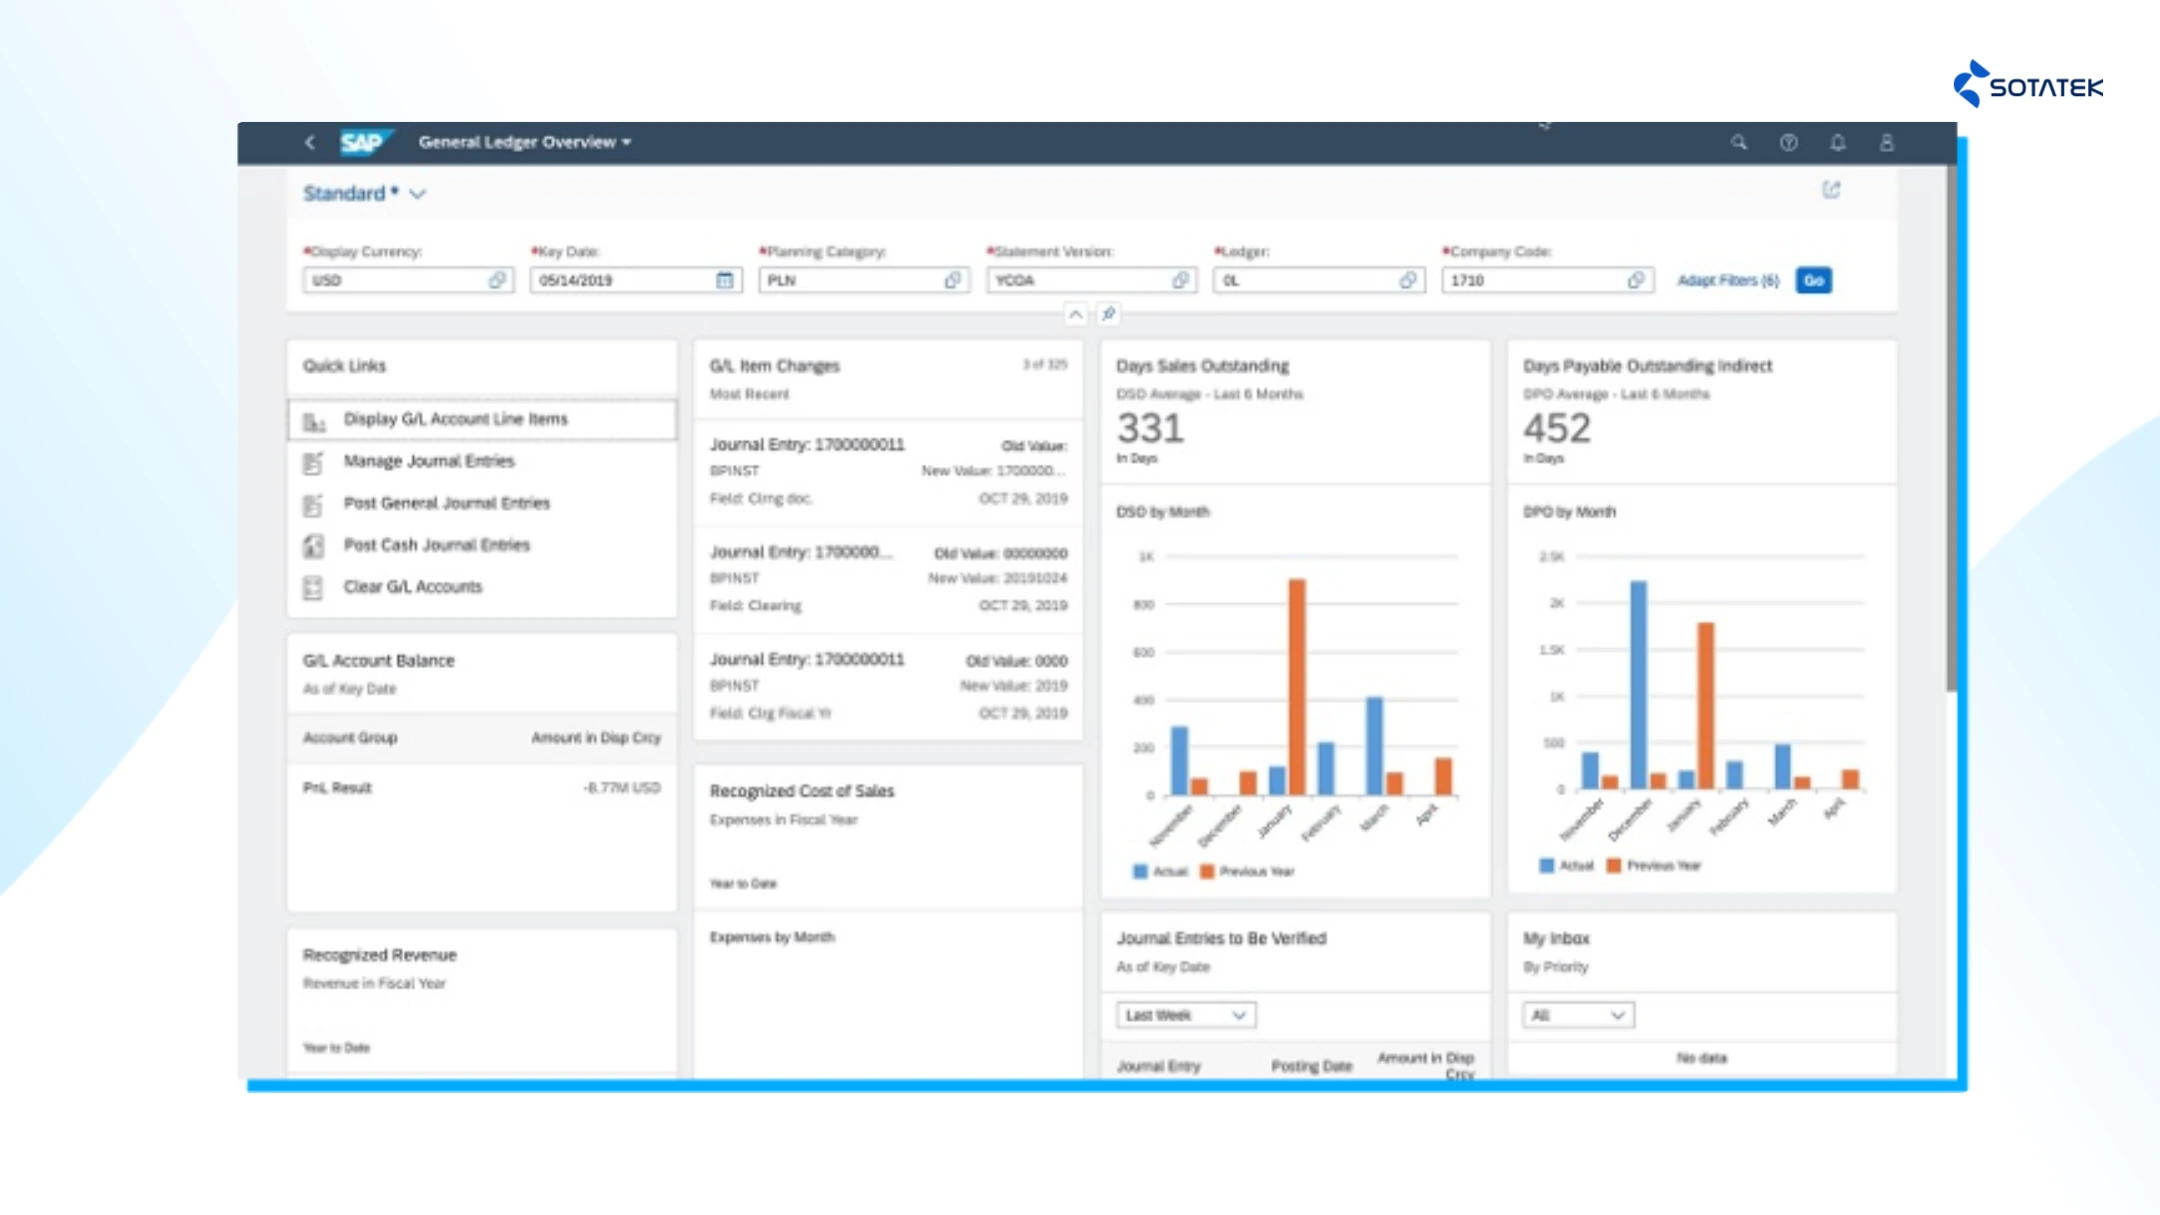Click the G/L Account Balance card title
2160x1215 pixels.
point(379,661)
